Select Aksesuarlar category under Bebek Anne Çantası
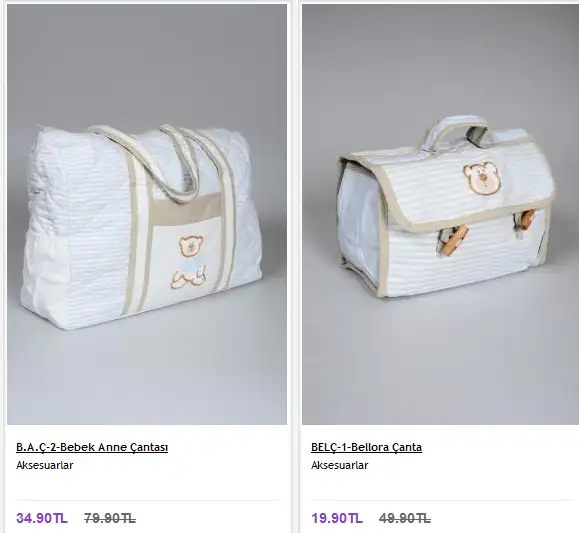This screenshot has width=579, height=533. coord(45,465)
